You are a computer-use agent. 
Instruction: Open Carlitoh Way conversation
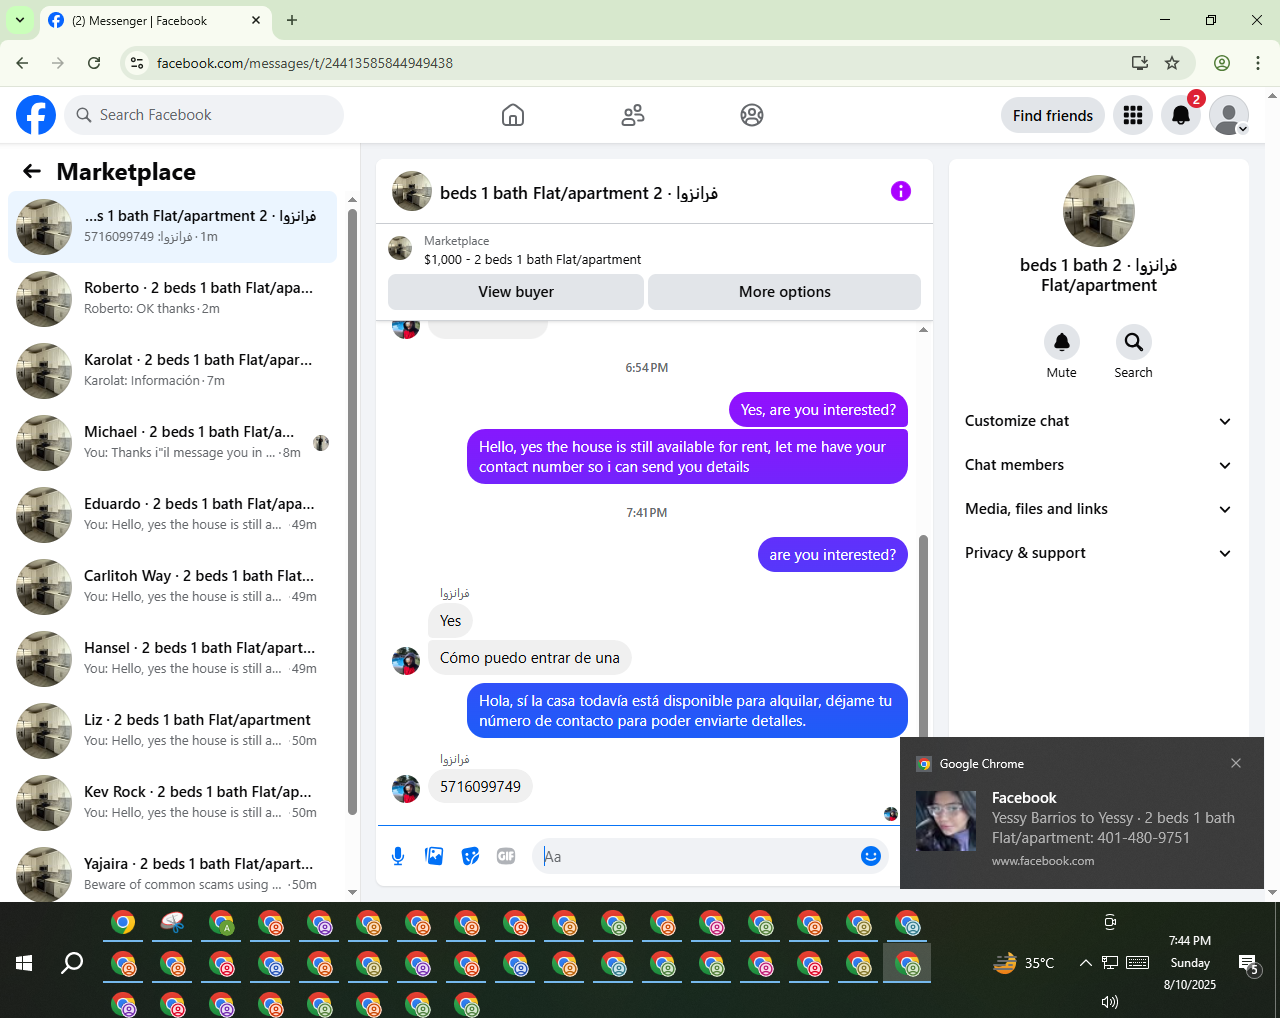click(x=172, y=587)
